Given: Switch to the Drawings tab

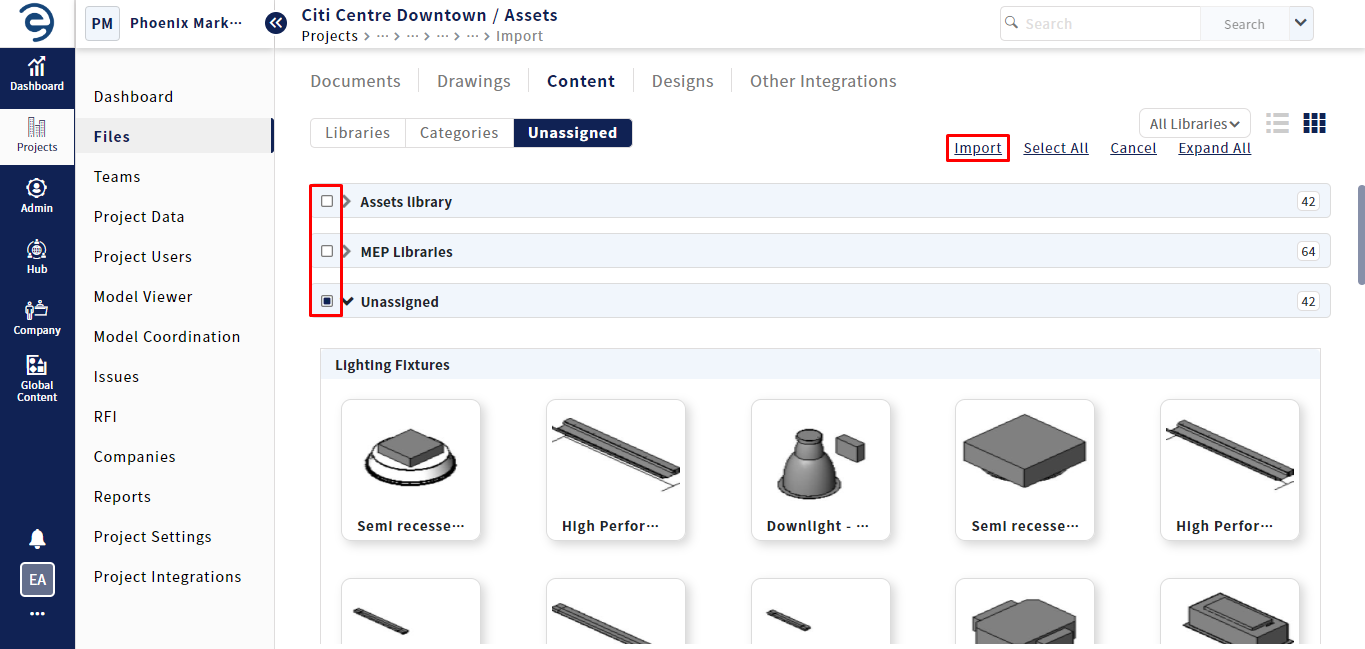Looking at the screenshot, I should [474, 81].
